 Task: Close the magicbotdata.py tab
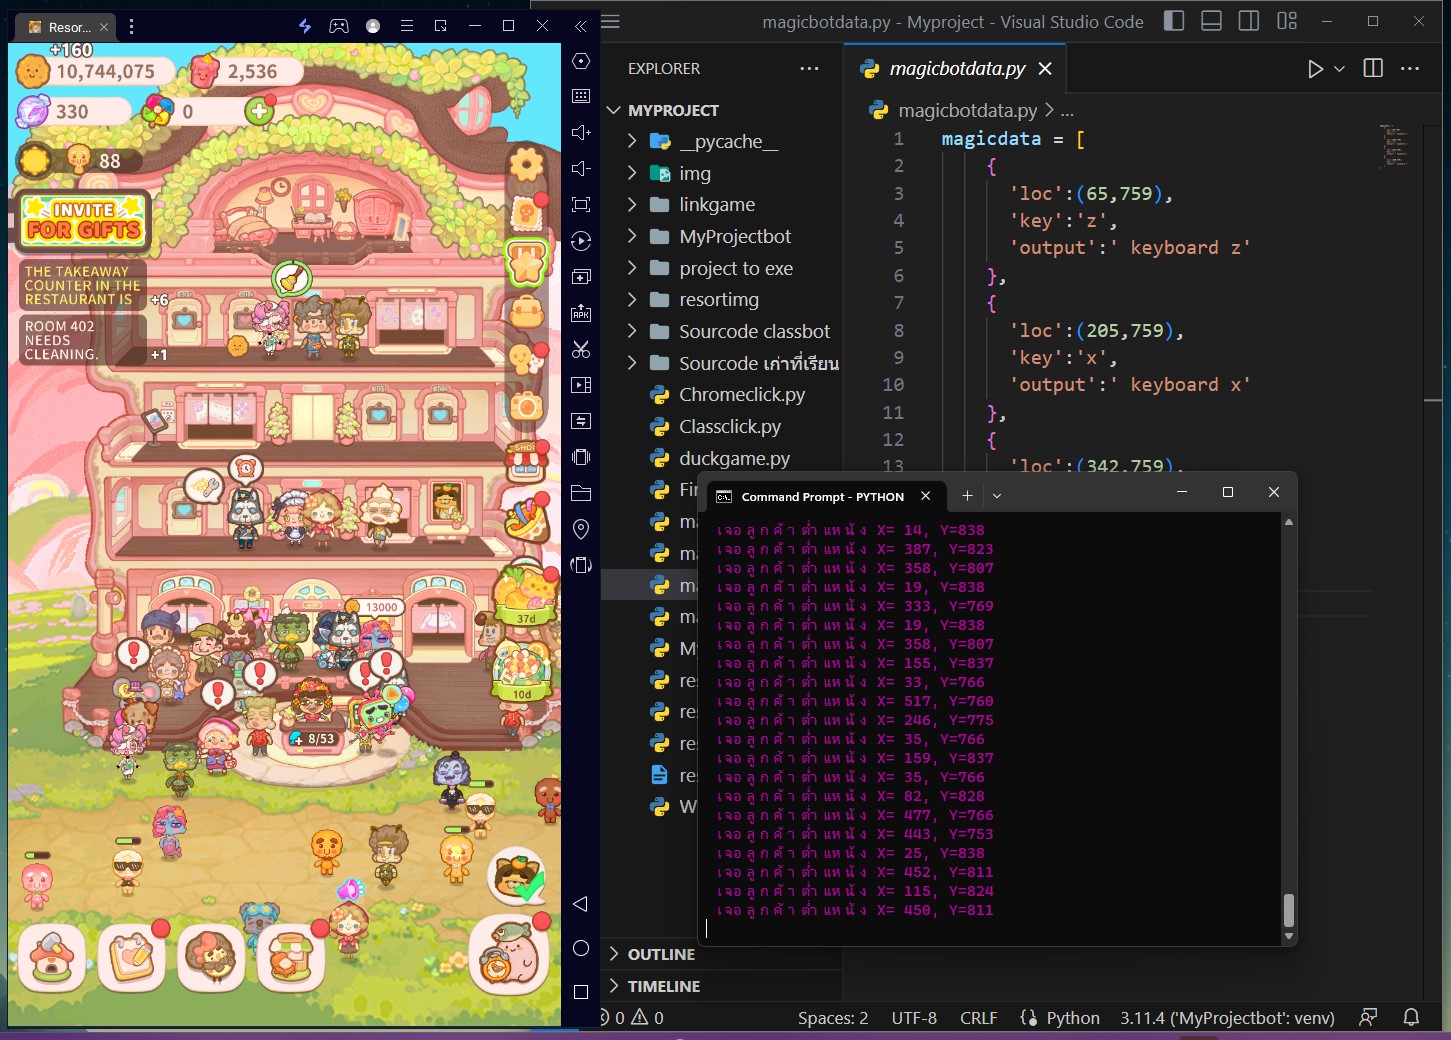[x=1045, y=68]
